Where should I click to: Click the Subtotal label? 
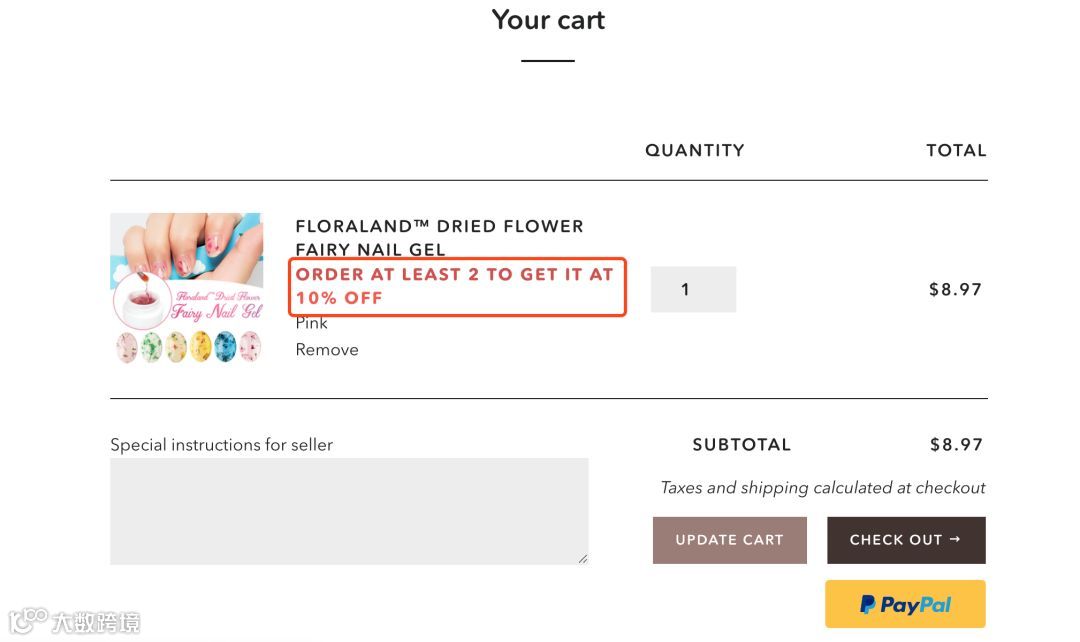click(741, 445)
